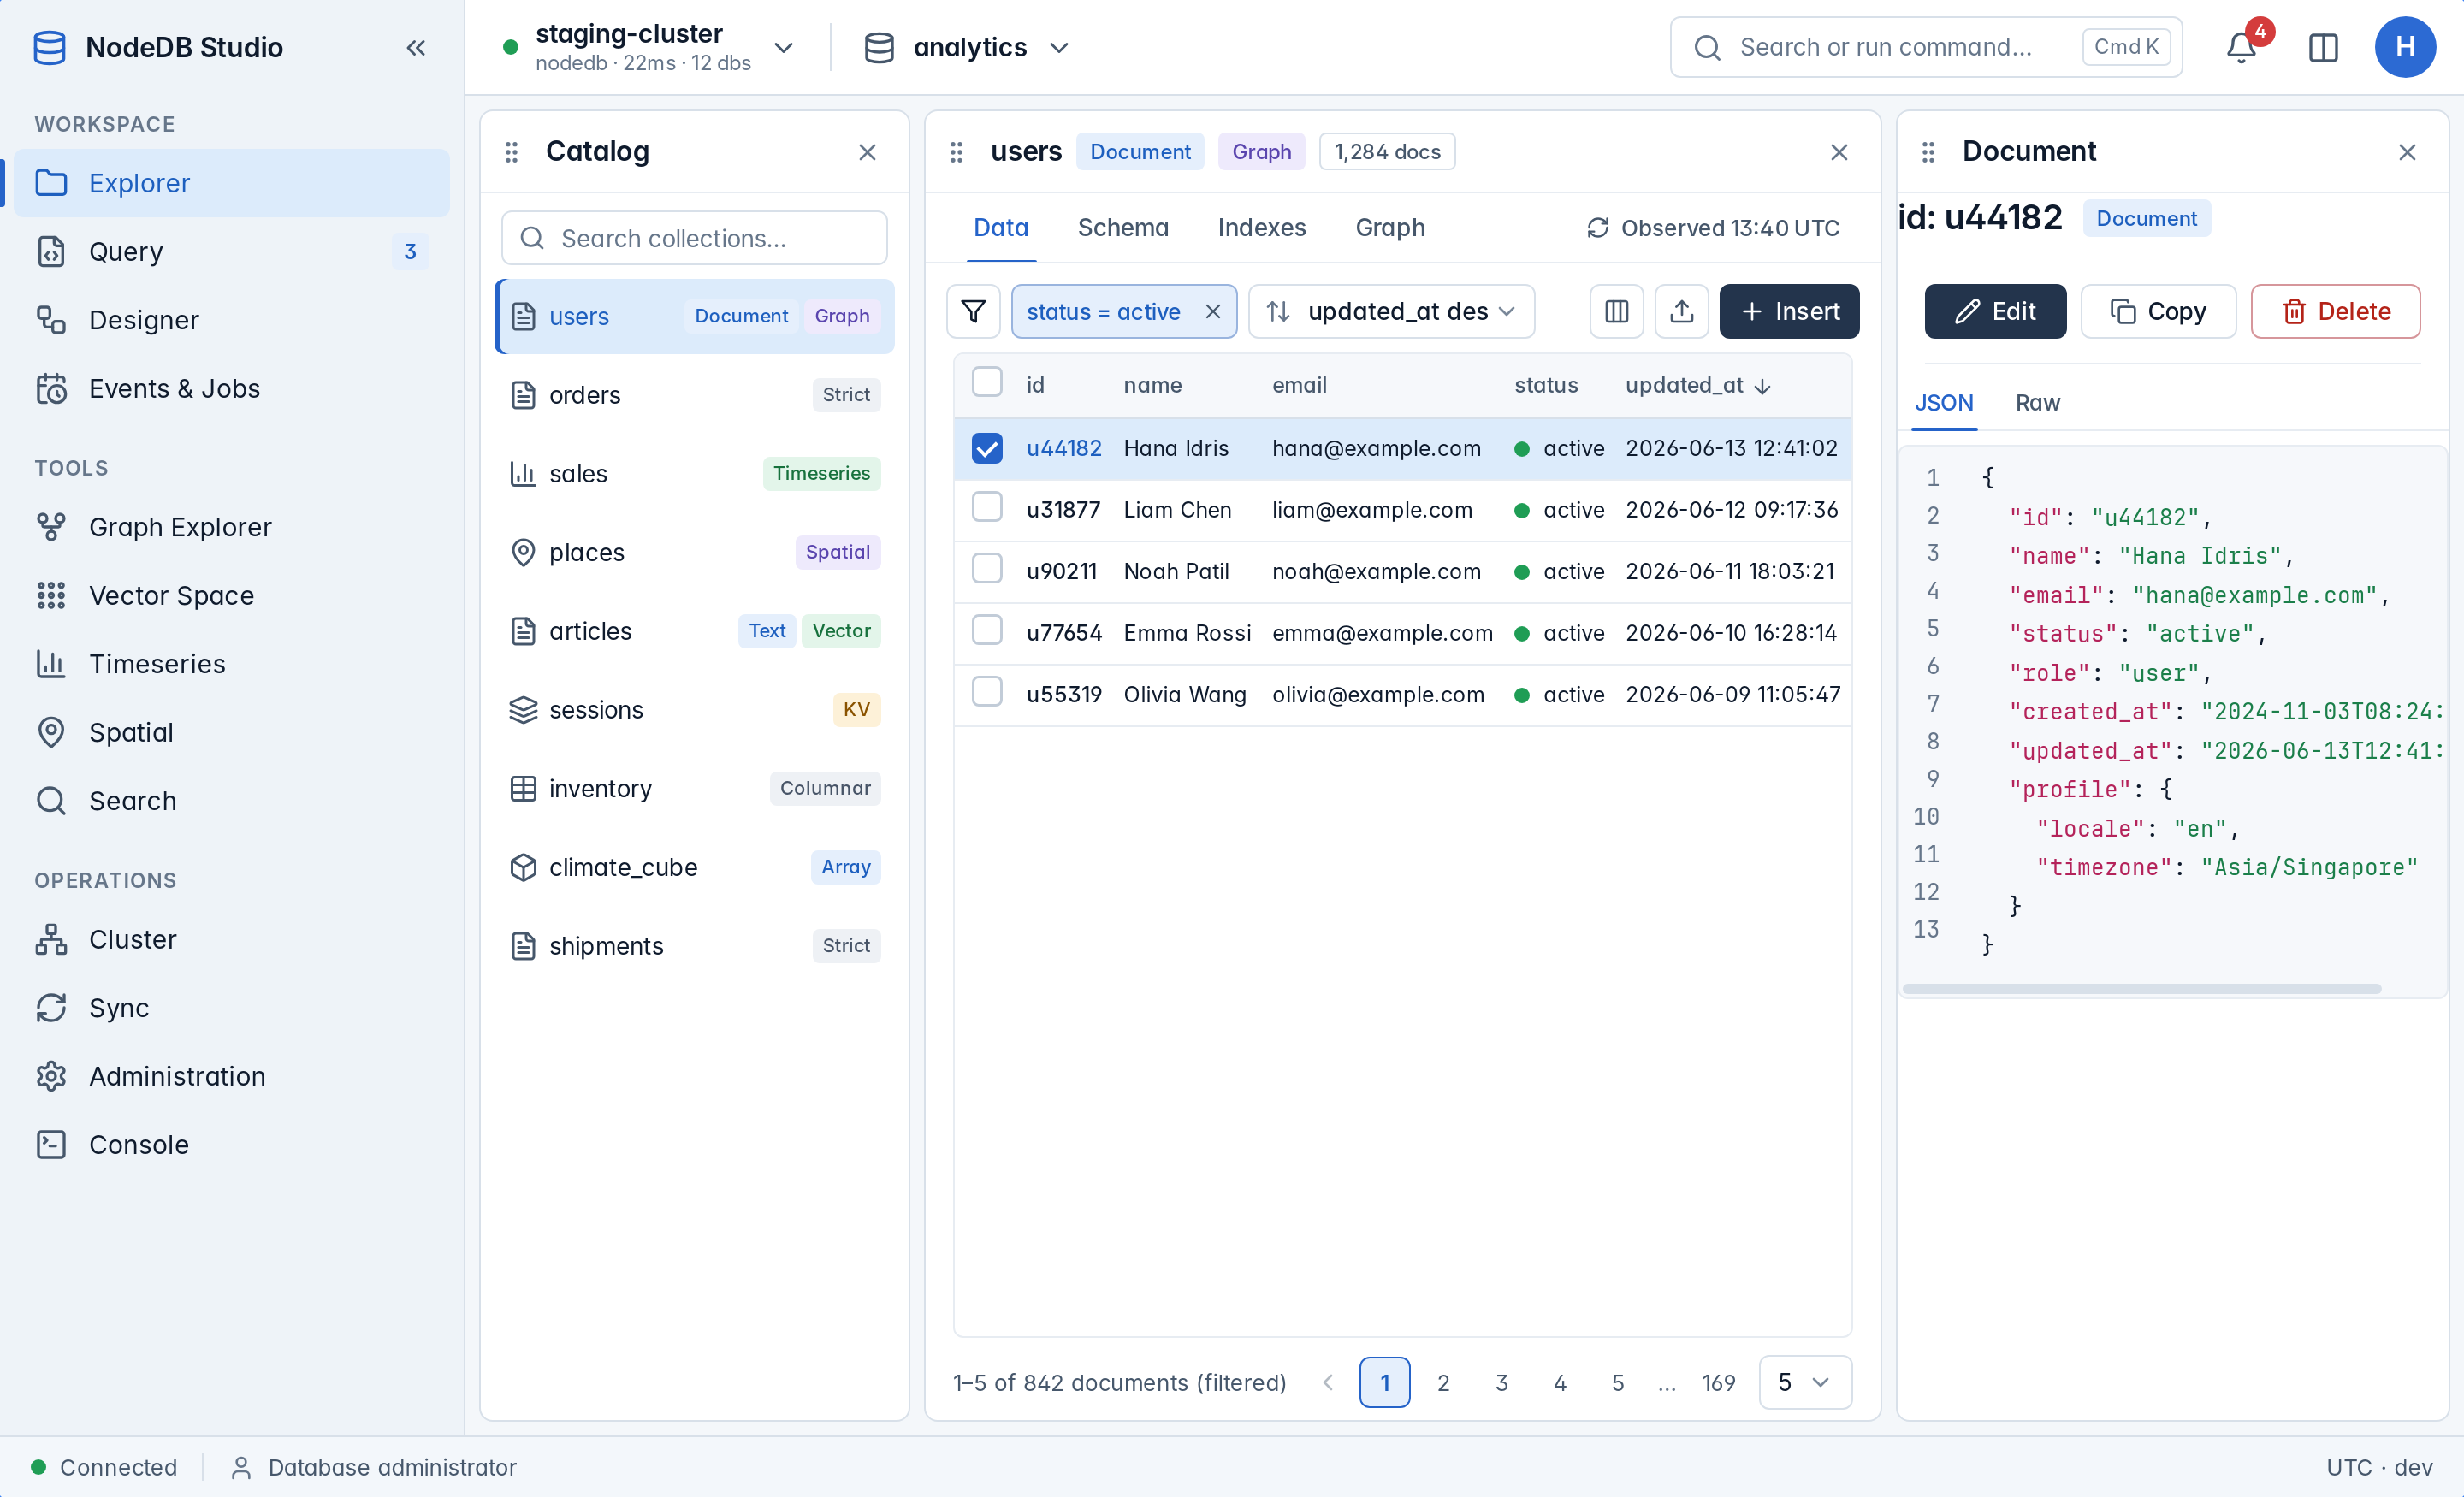Select the places Spatial collection

click(694, 552)
